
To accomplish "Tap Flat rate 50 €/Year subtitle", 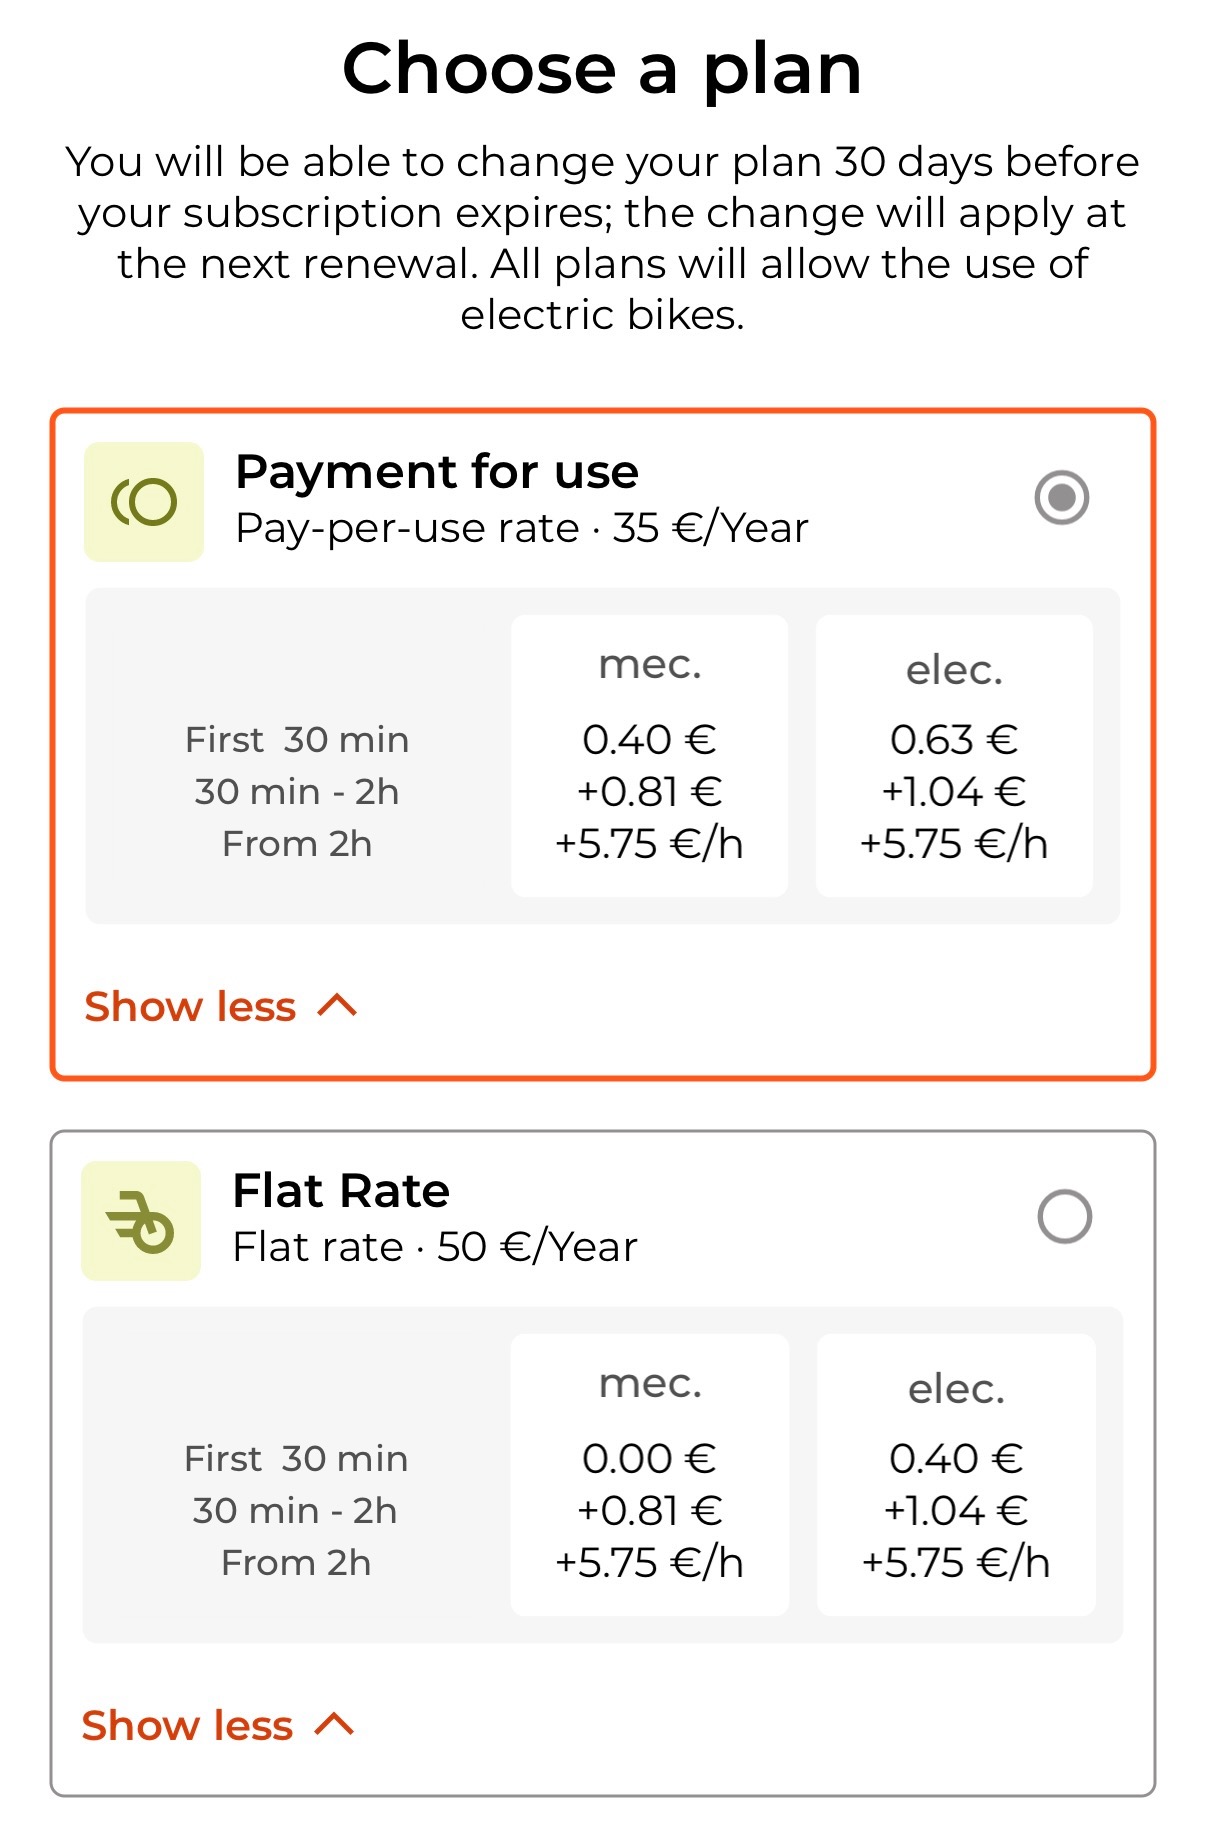I will [435, 1247].
